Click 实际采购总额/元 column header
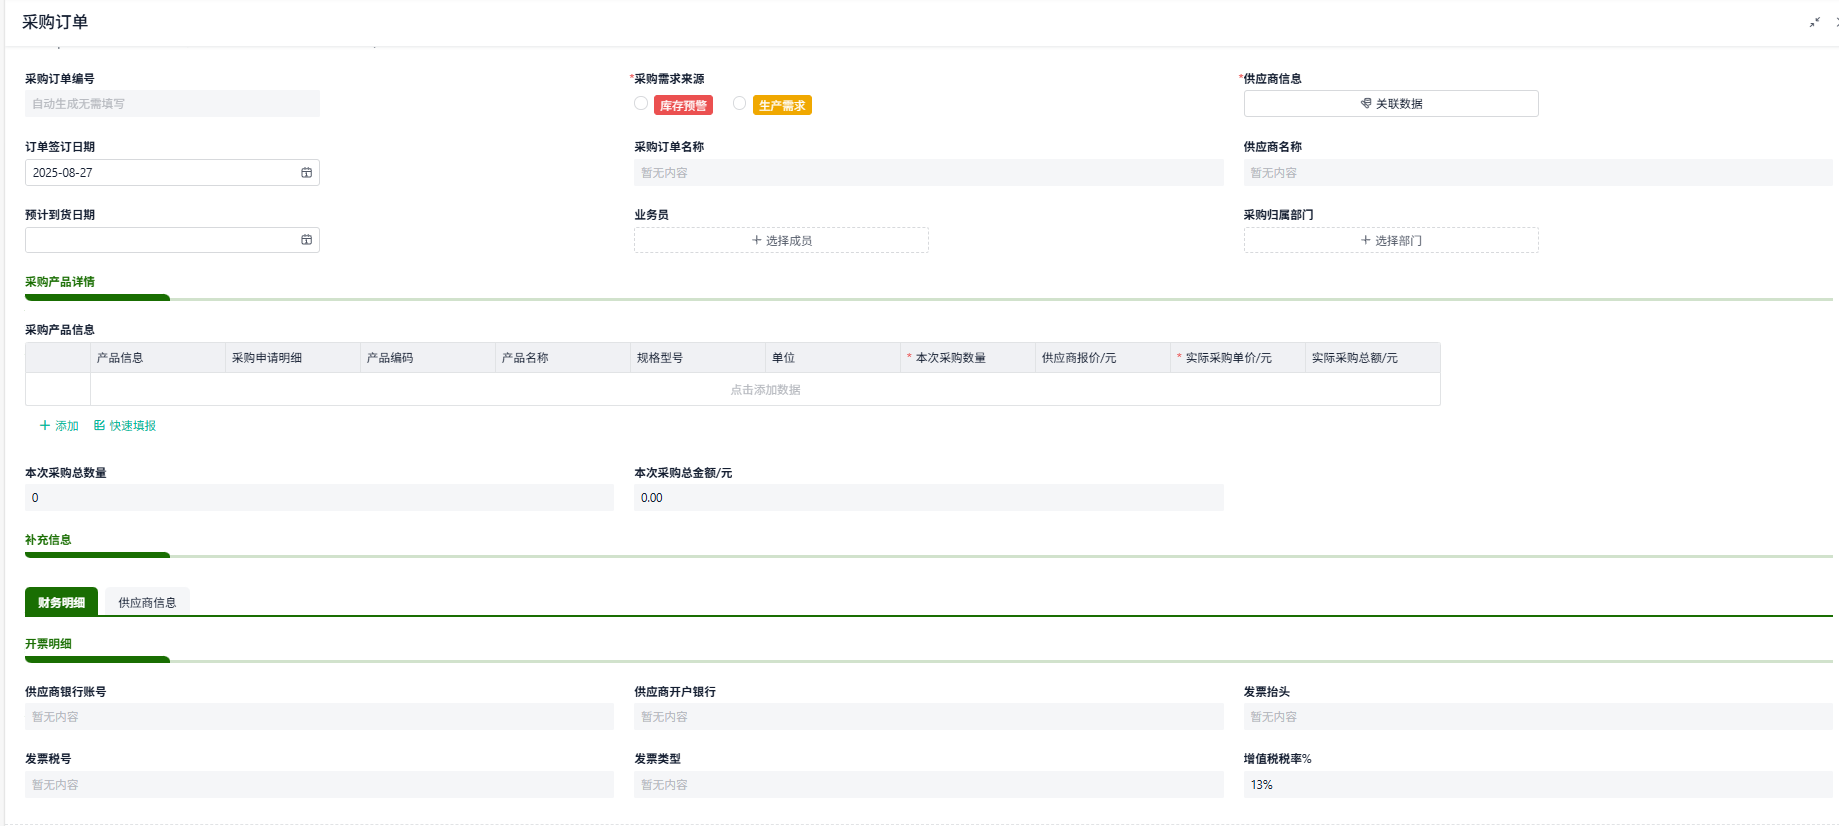Image resolution: width=1839 pixels, height=826 pixels. click(1373, 358)
